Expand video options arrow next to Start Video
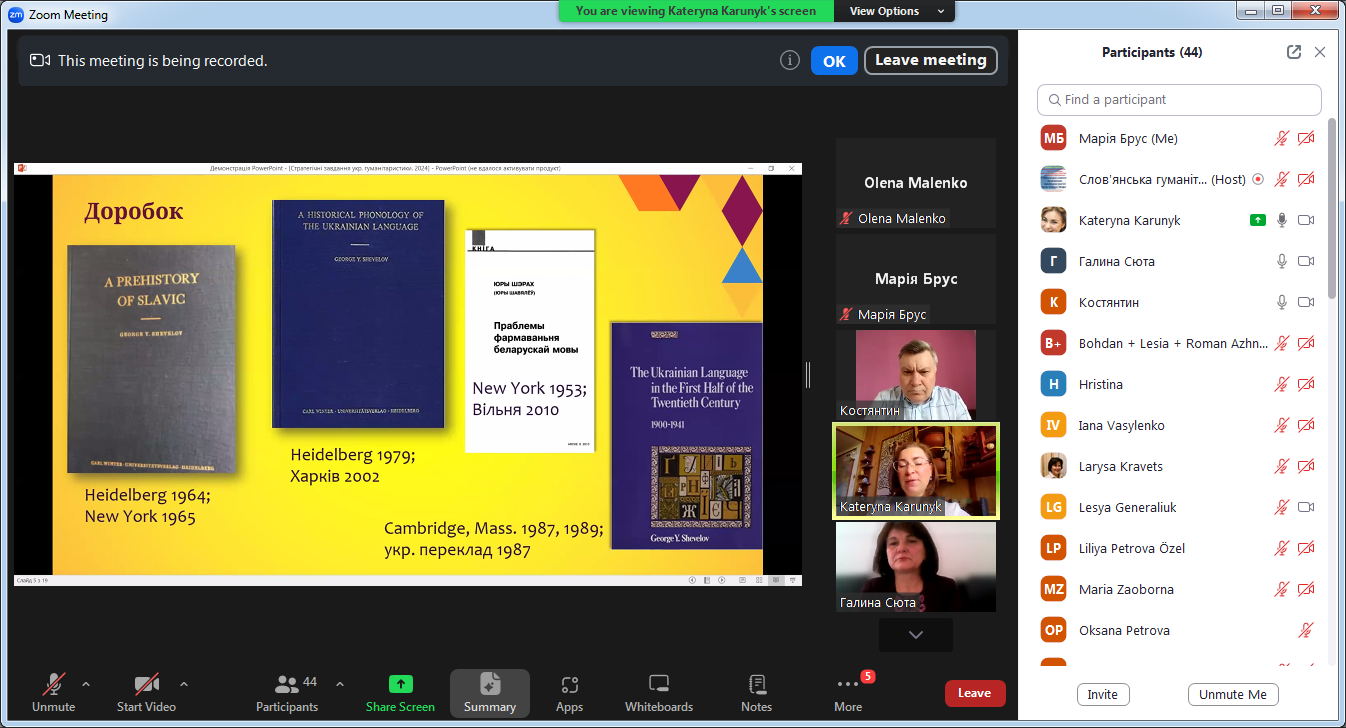The image size is (1346, 728). pos(184,684)
